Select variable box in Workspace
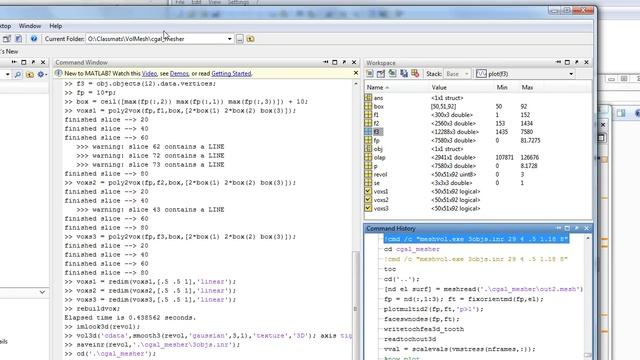This screenshot has height=360, width=640. [378, 107]
